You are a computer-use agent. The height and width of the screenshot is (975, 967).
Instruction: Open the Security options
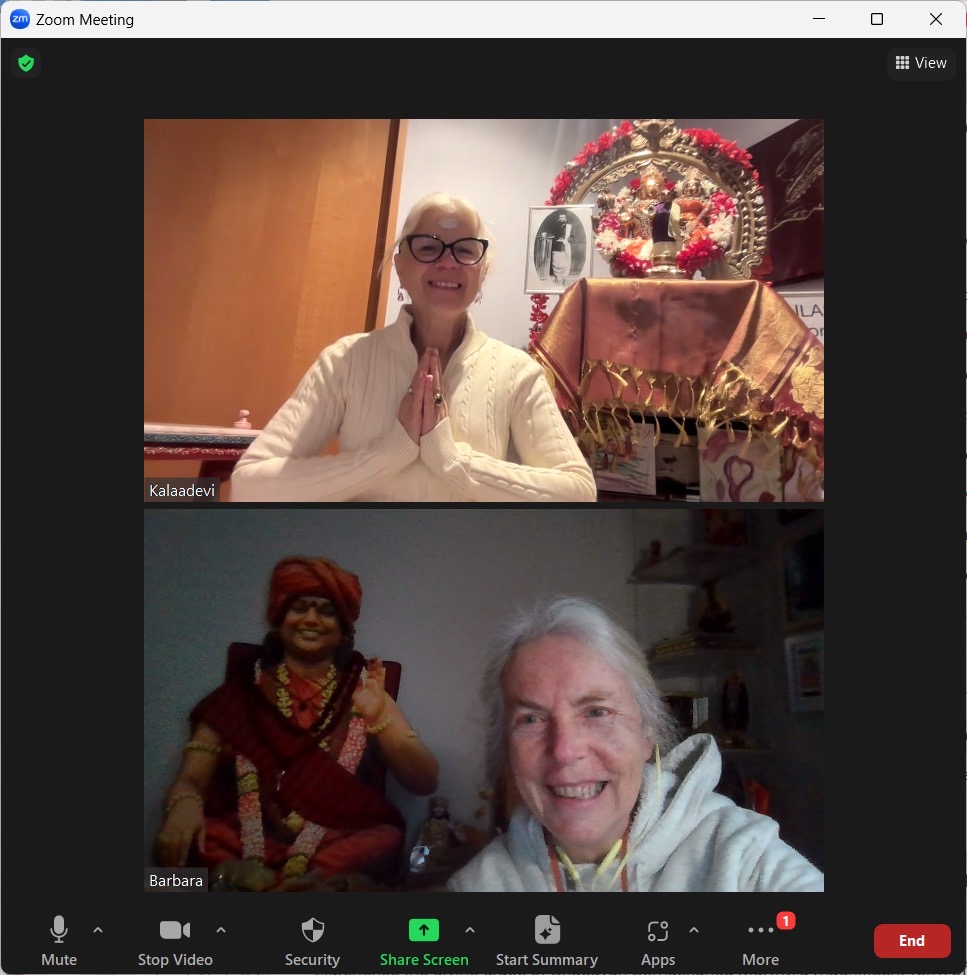click(x=312, y=941)
